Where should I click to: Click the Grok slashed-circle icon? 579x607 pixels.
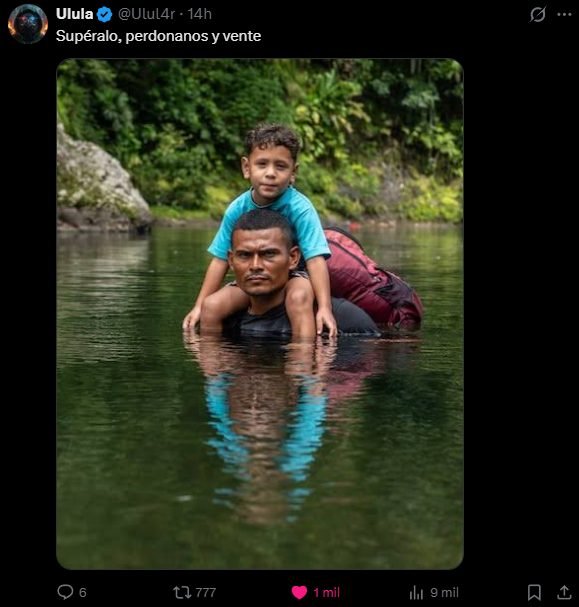tap(538, 15)
